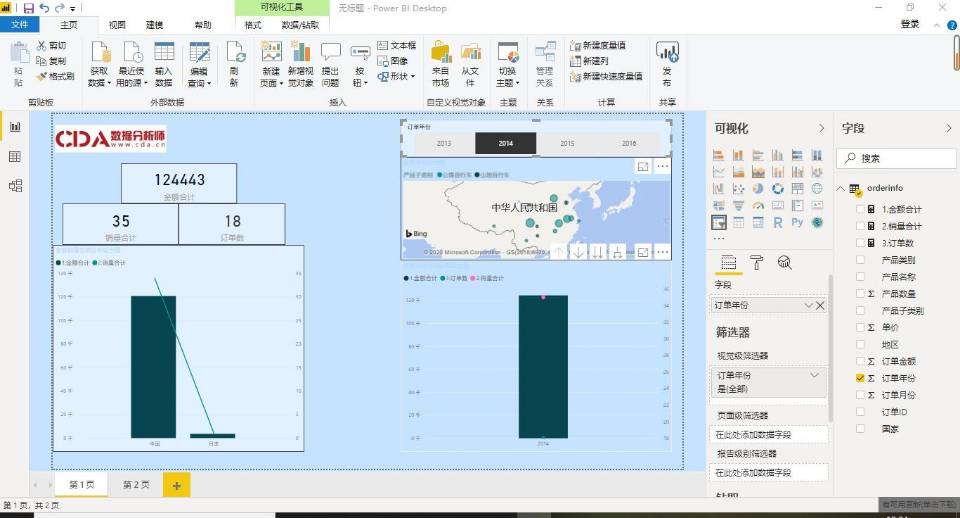Click 登录 sign in link
960x518 pixels.
click(x=910, y=24)
